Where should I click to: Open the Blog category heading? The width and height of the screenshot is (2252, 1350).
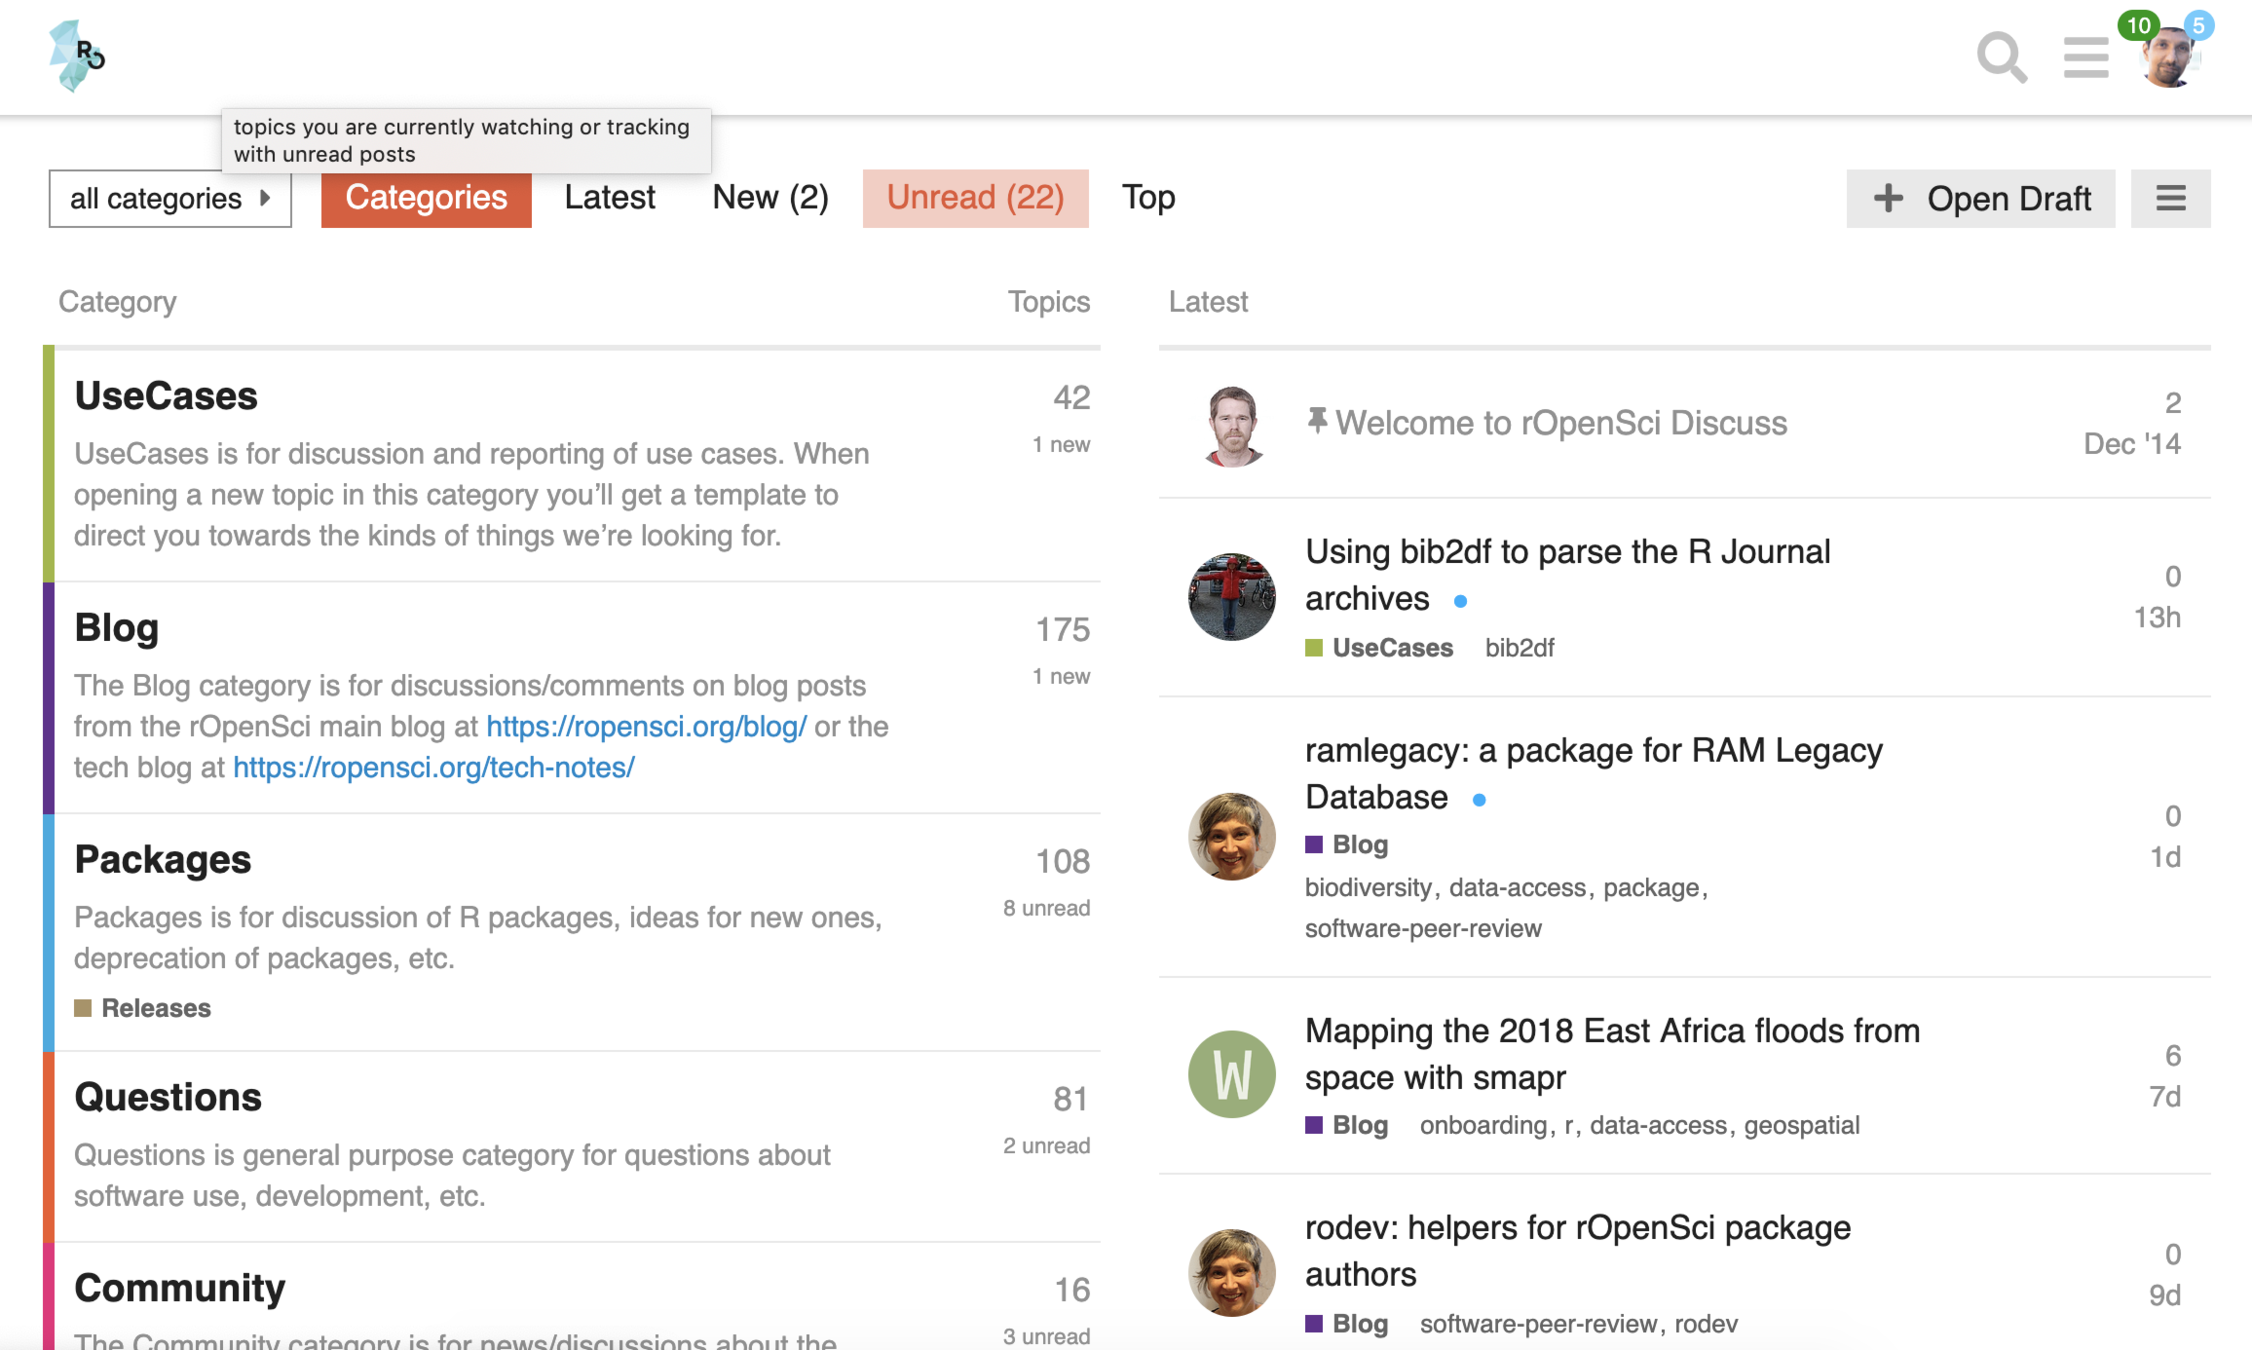(117, 628)
